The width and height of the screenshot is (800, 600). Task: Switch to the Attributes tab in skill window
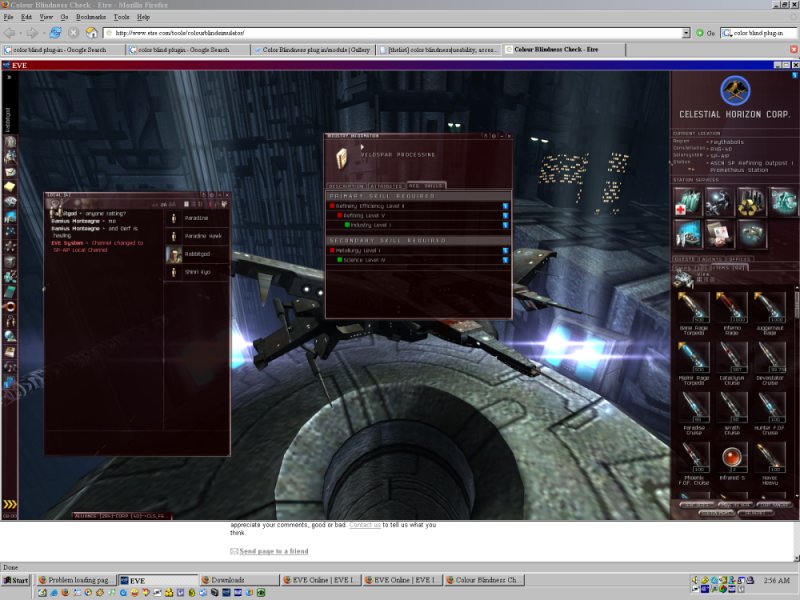coord(386,186)
